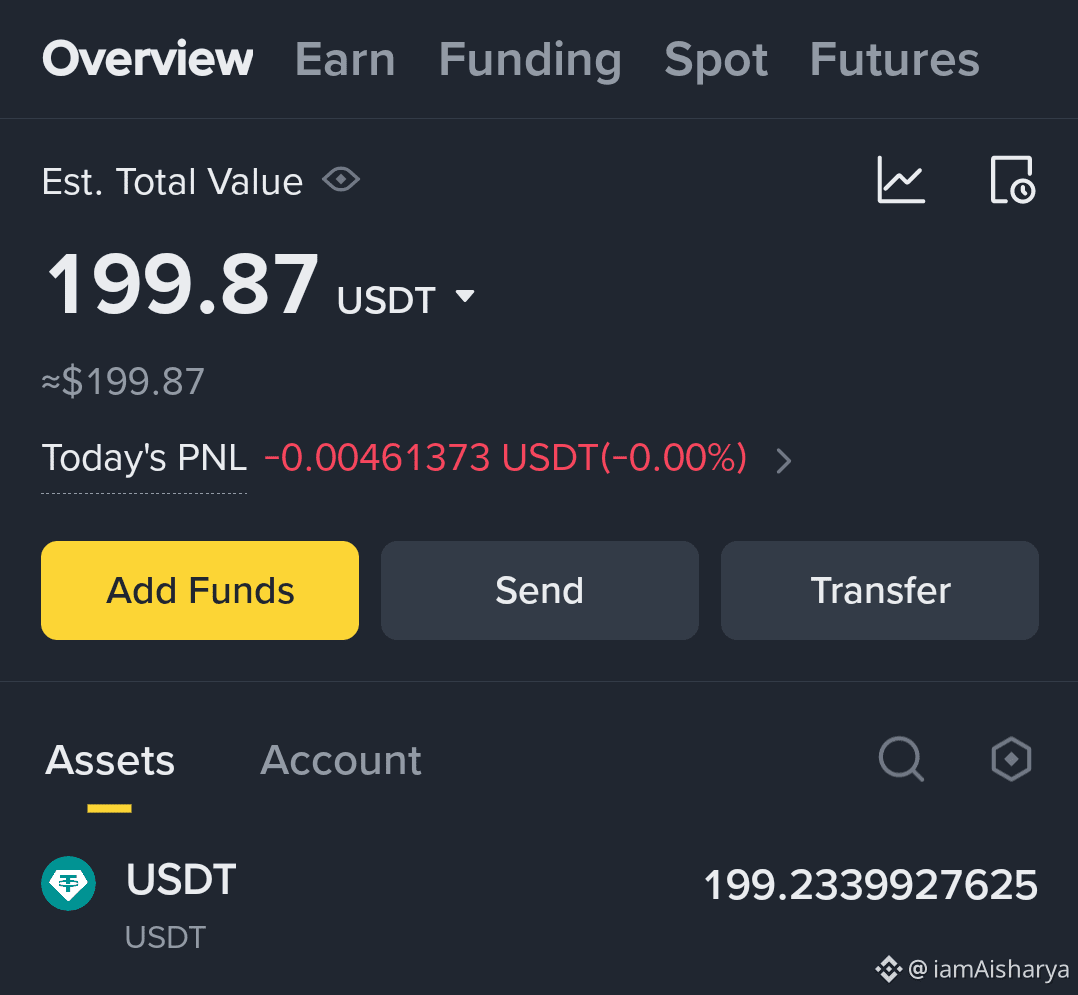Open the Futures tab

click(x=894, y=59)
